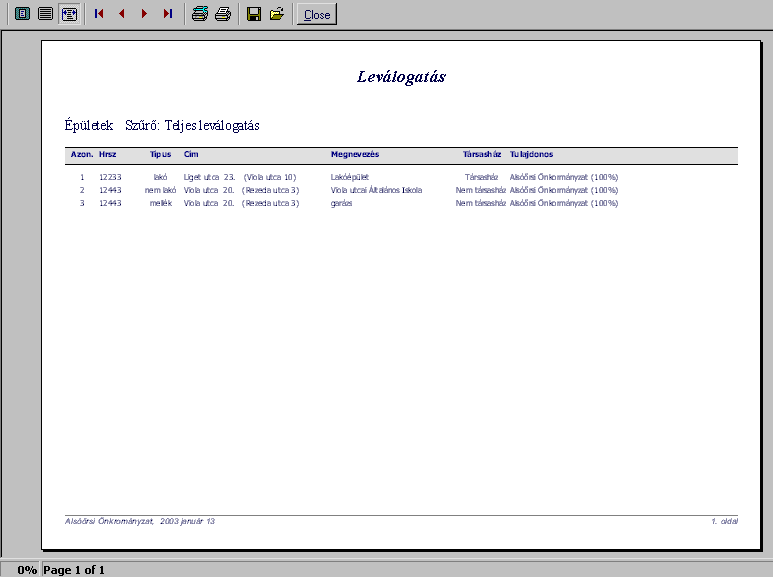Click 'Liget utca 23.' address

(x=210, y=177)
